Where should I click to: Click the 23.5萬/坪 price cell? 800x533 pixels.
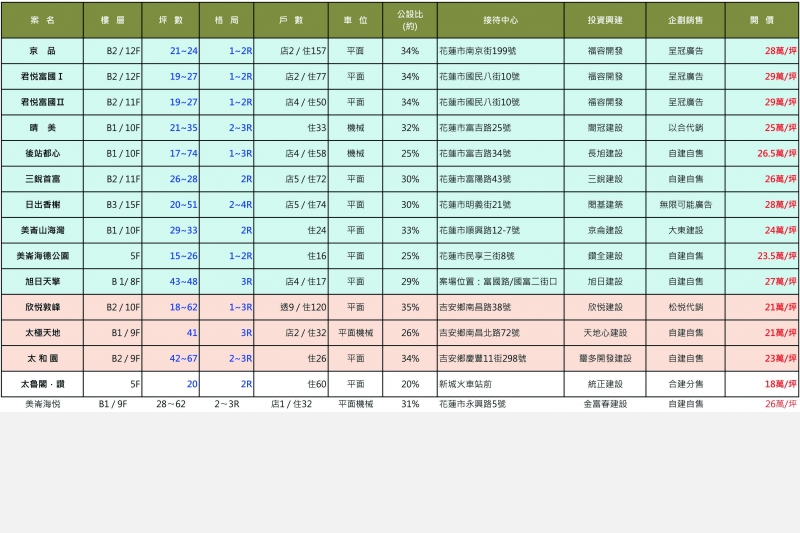tap(762, 256)
